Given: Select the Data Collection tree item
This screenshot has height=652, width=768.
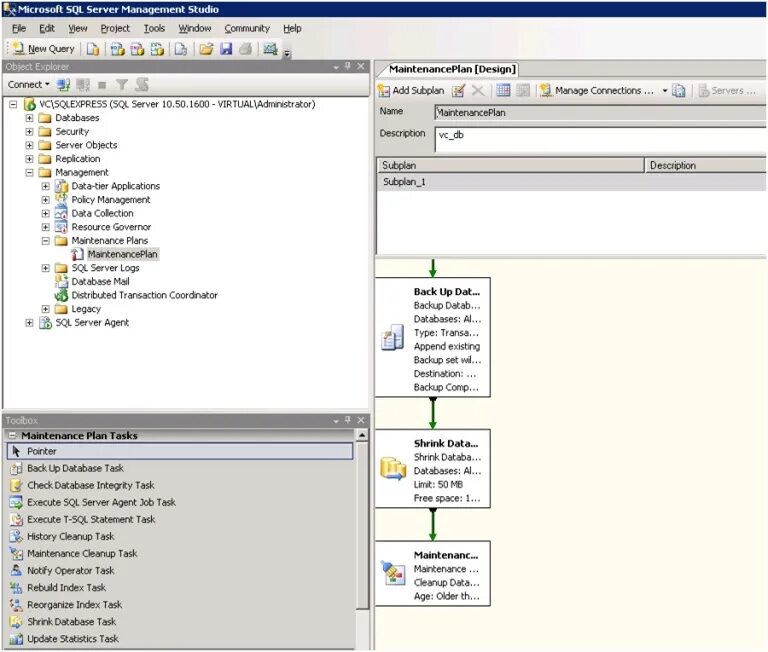Looking at the screenshot, I should pos(102,214).
